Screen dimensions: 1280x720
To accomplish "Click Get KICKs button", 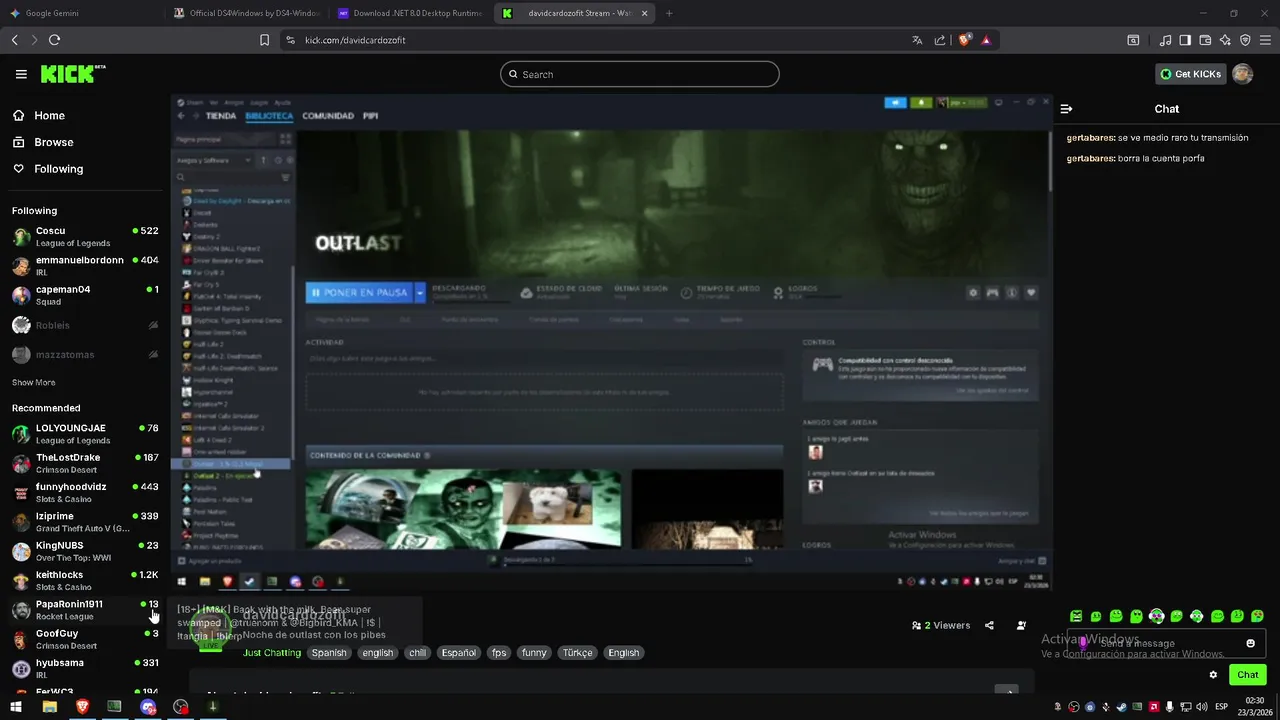I will [x=1190, y=74].
